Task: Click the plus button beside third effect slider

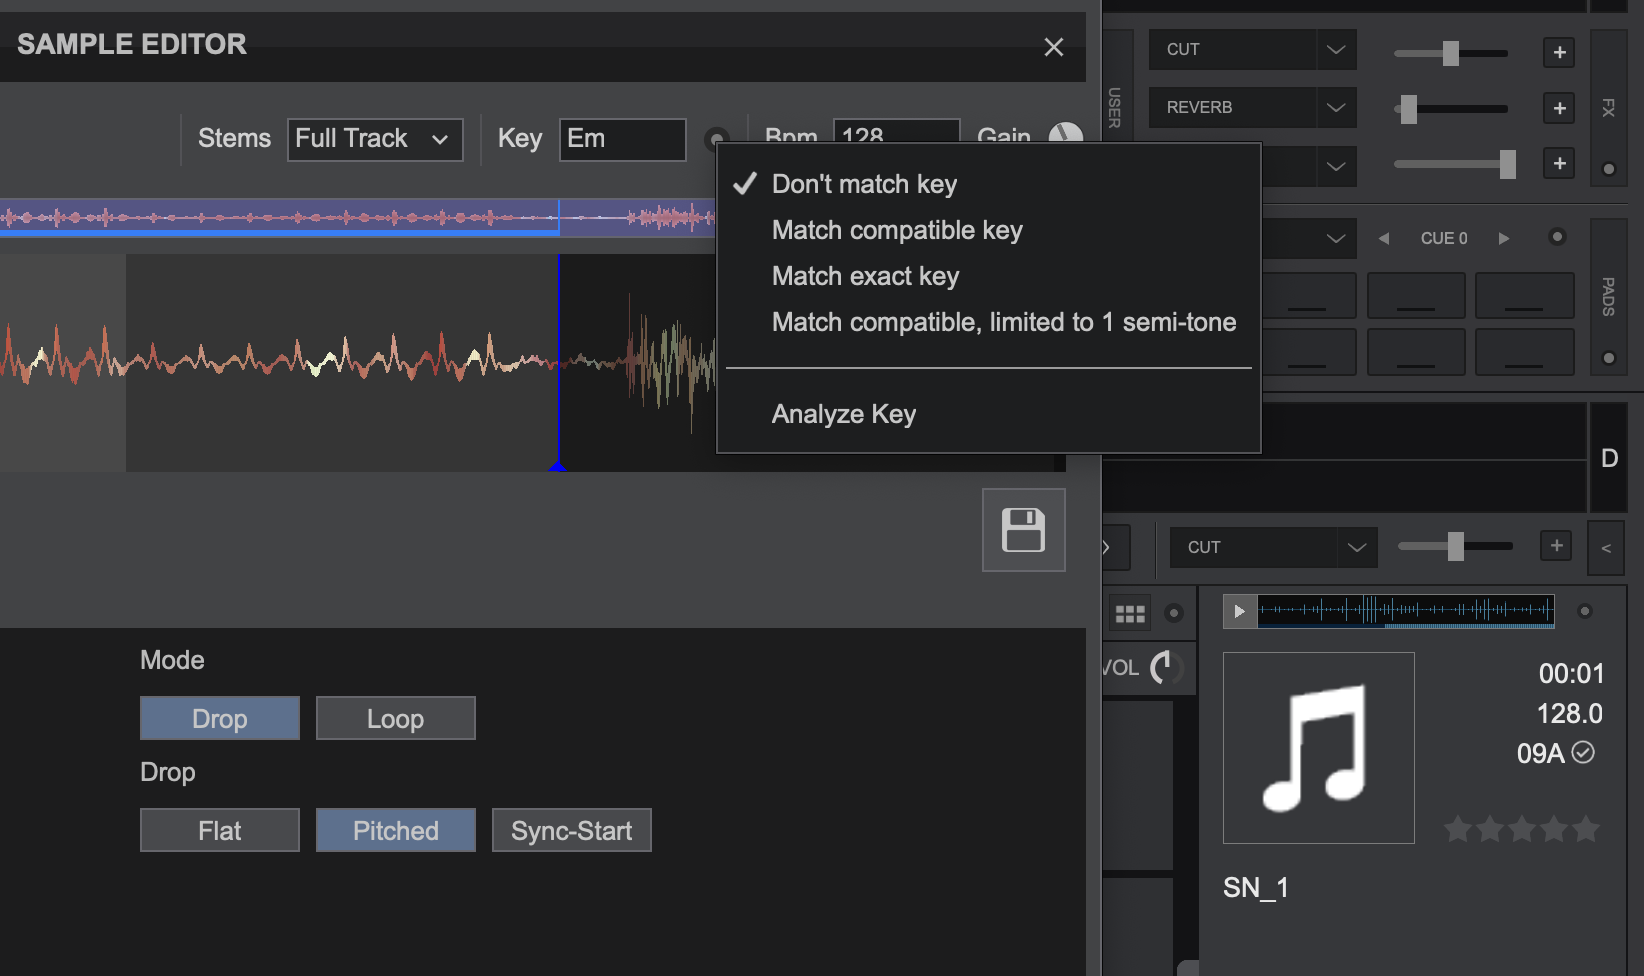Action: tap(1559, 163)
